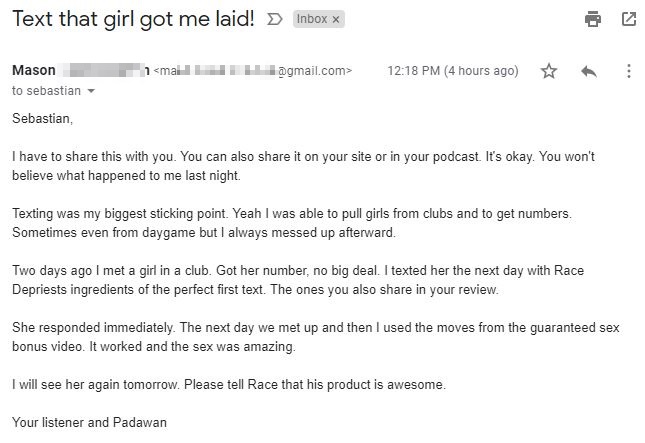This screenshot has height=443, width=645.
Task: Print this email with the printer icon
Action: (593, 19)
